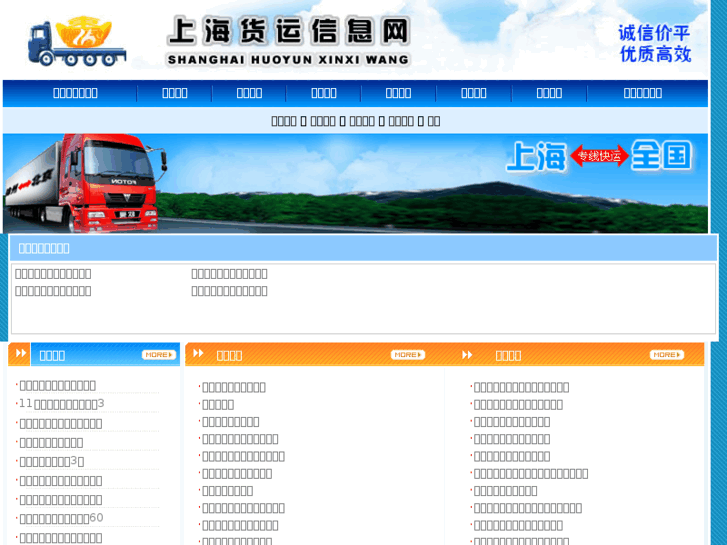This screenshot has width=727, height=545.
Task: Open the seven-character first navigation menu item
Action: tap(75, 93)
